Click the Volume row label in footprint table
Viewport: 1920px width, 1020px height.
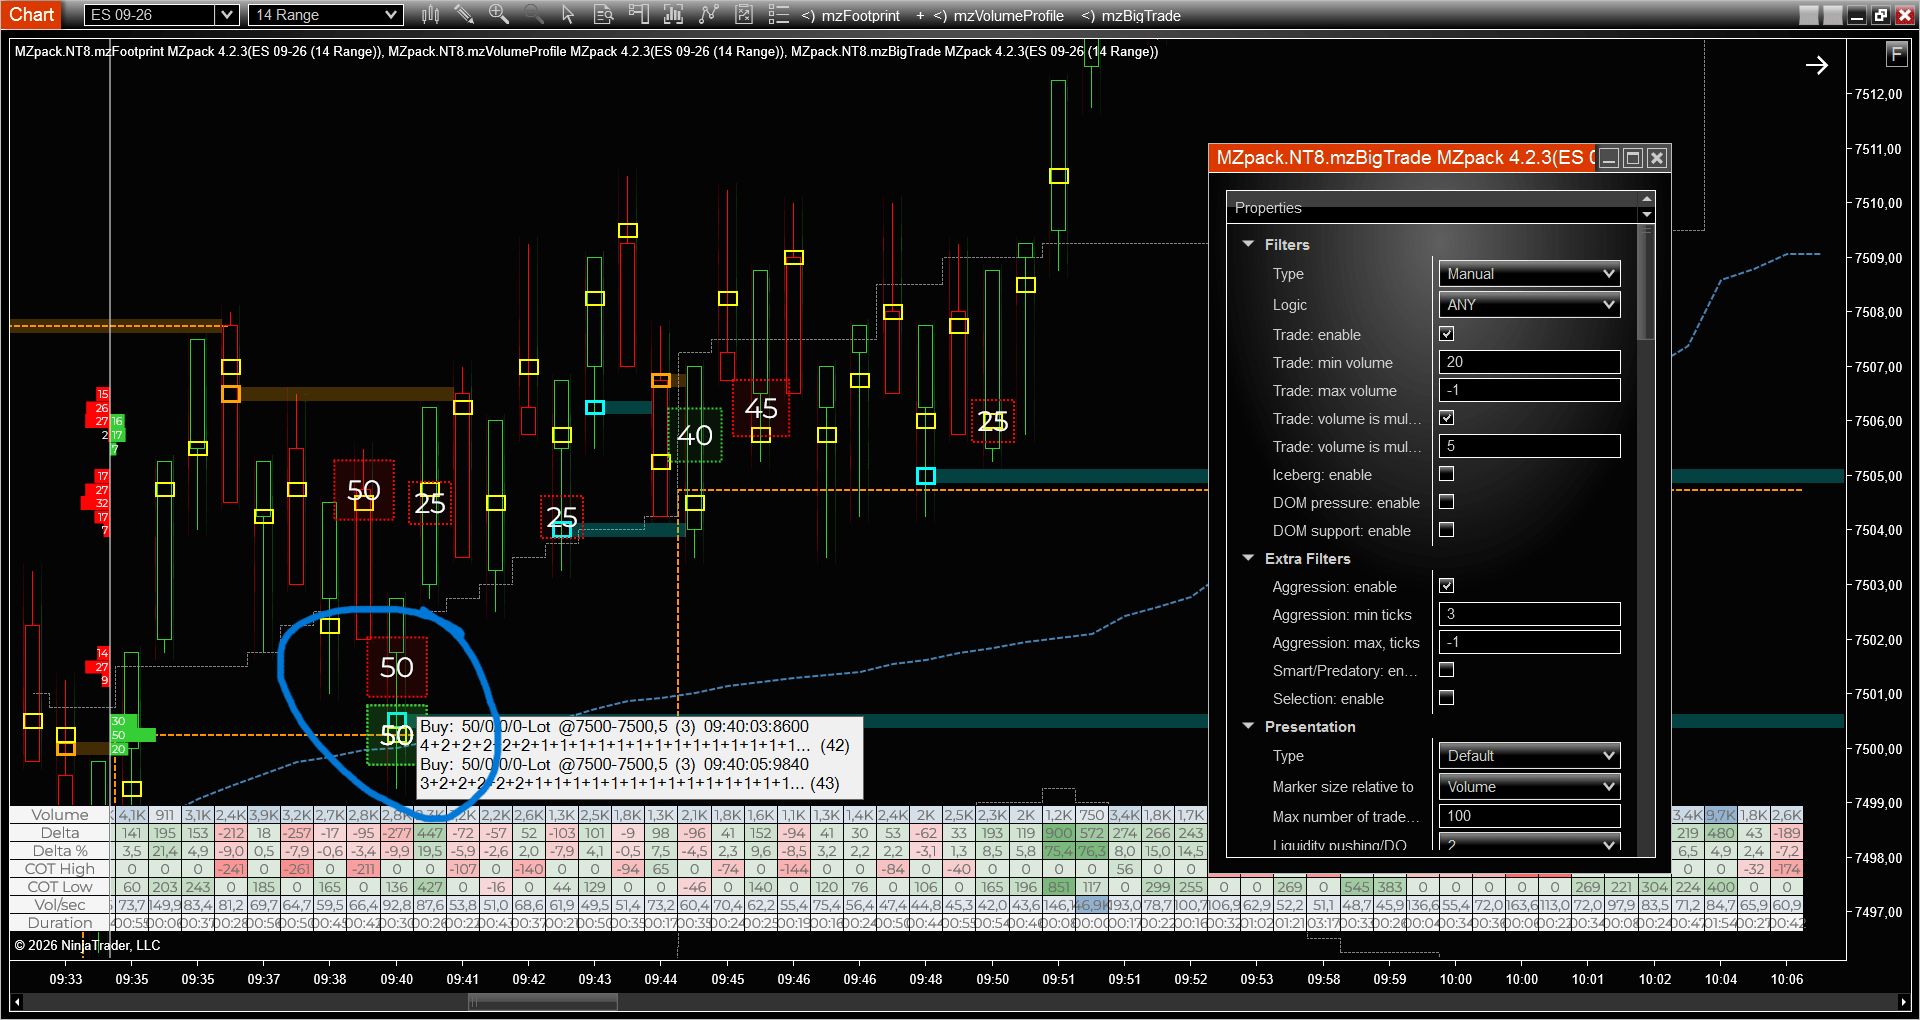[x=60, y=815]
